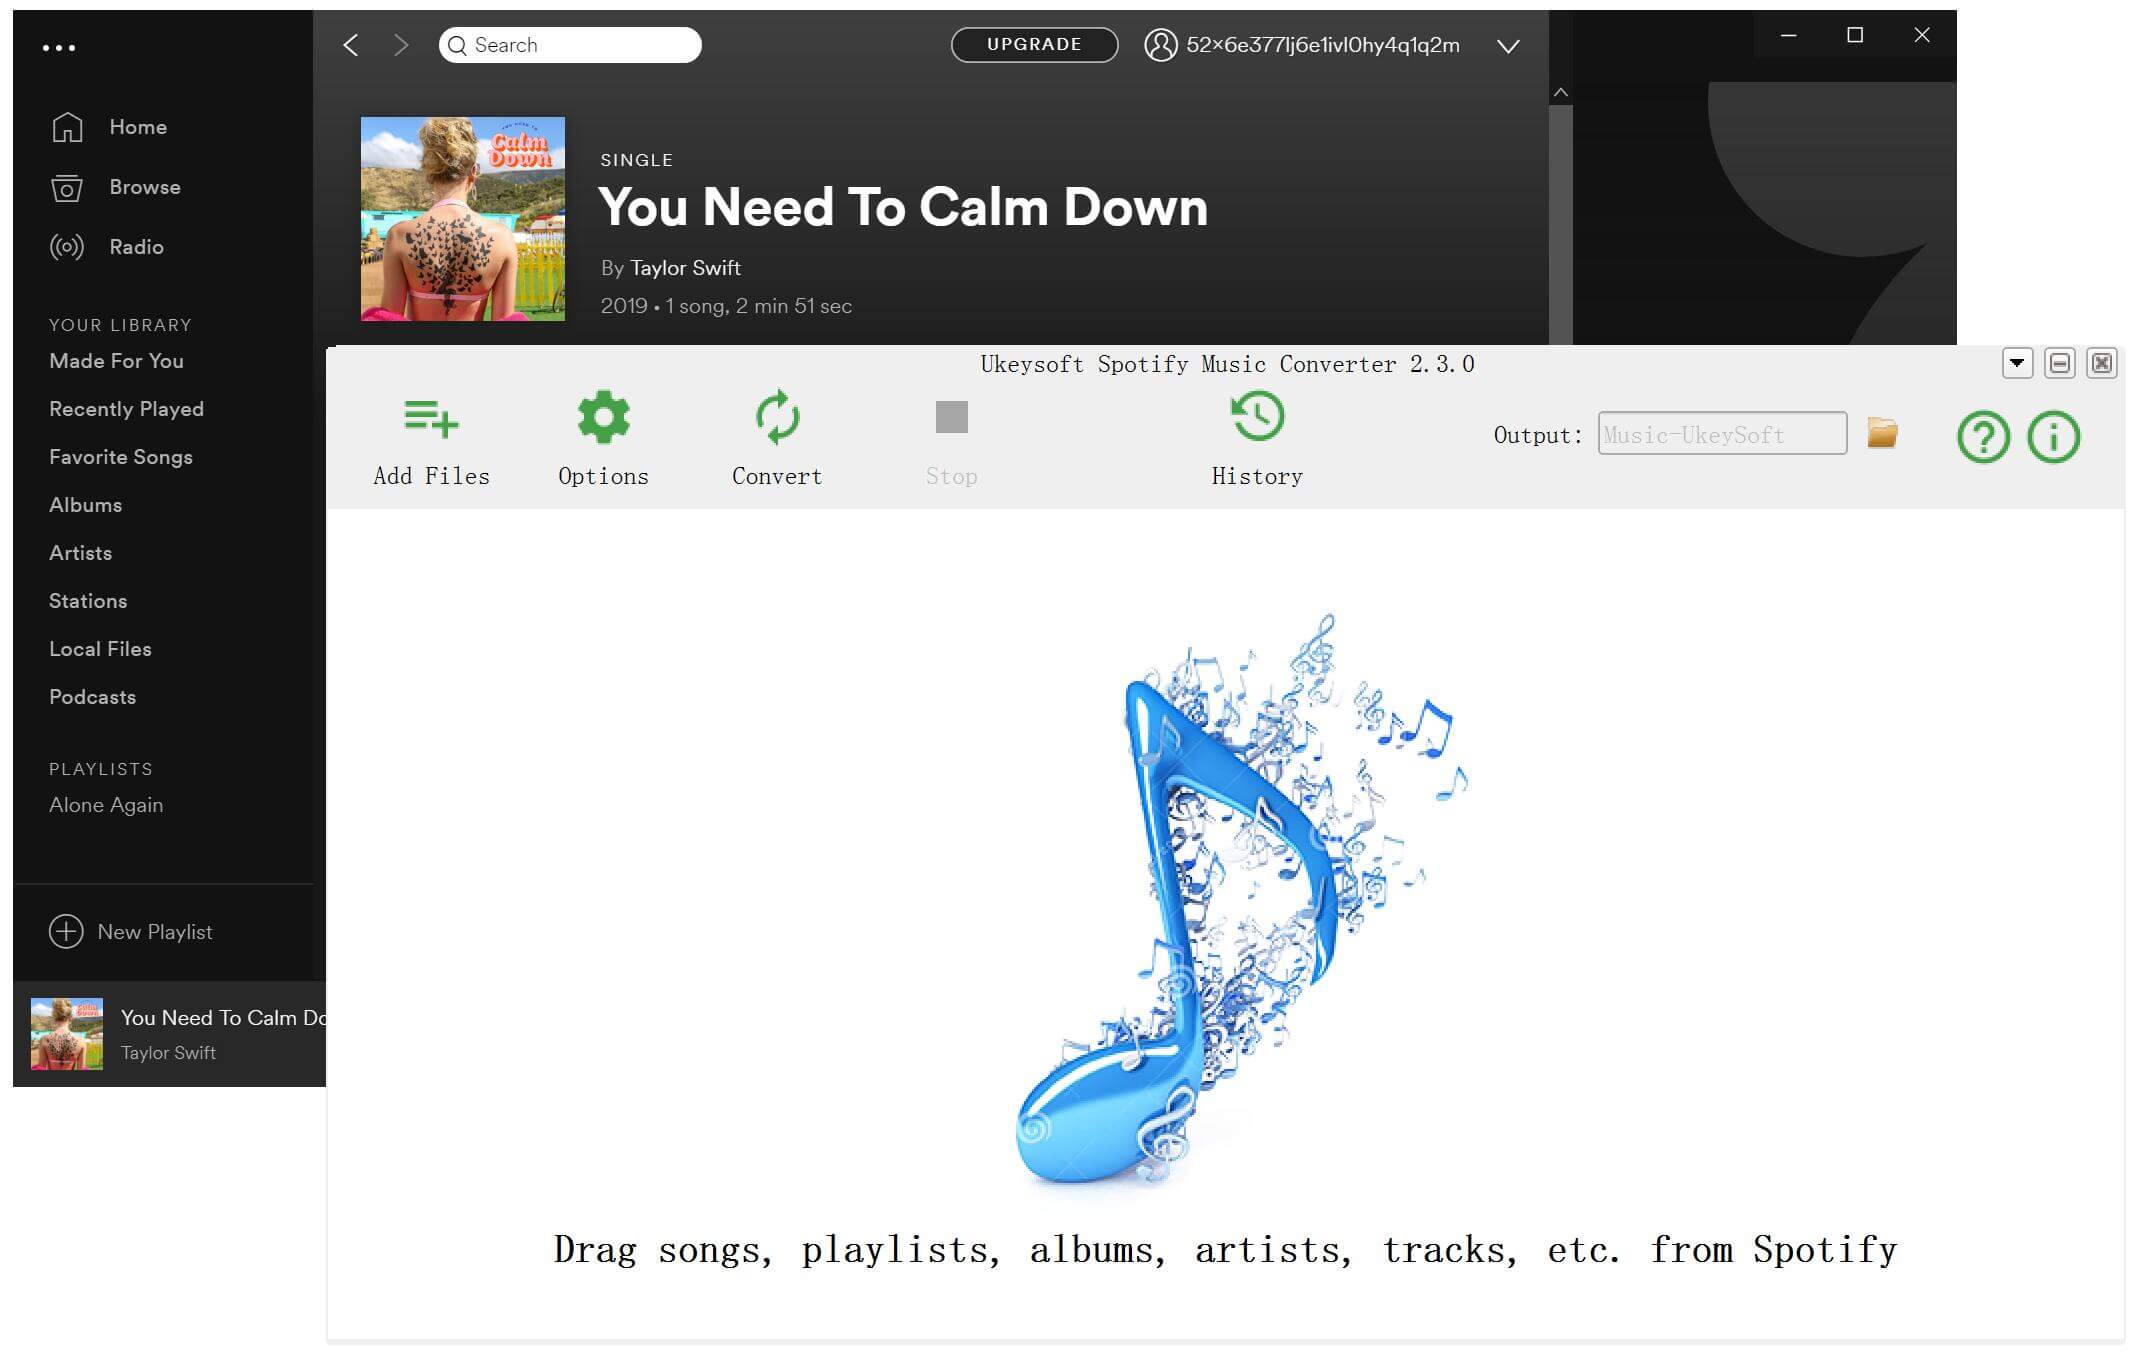This screenshot has width=2140, height=1360.
Task: Expand the UkeySoft converter dropdown arrow
Action: [x=2017, y=362]
